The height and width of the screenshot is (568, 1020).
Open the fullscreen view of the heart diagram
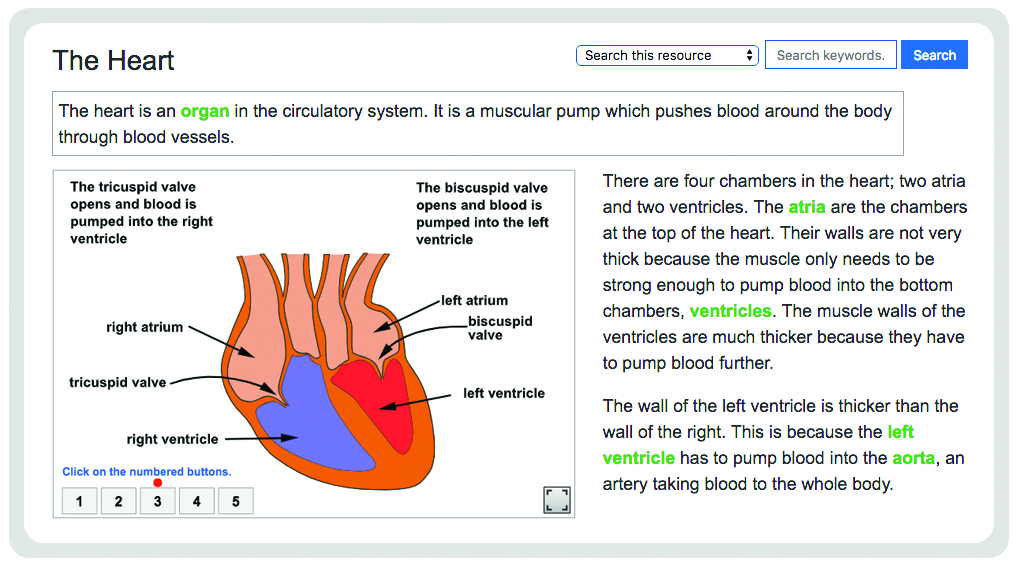tap(557, 500)
